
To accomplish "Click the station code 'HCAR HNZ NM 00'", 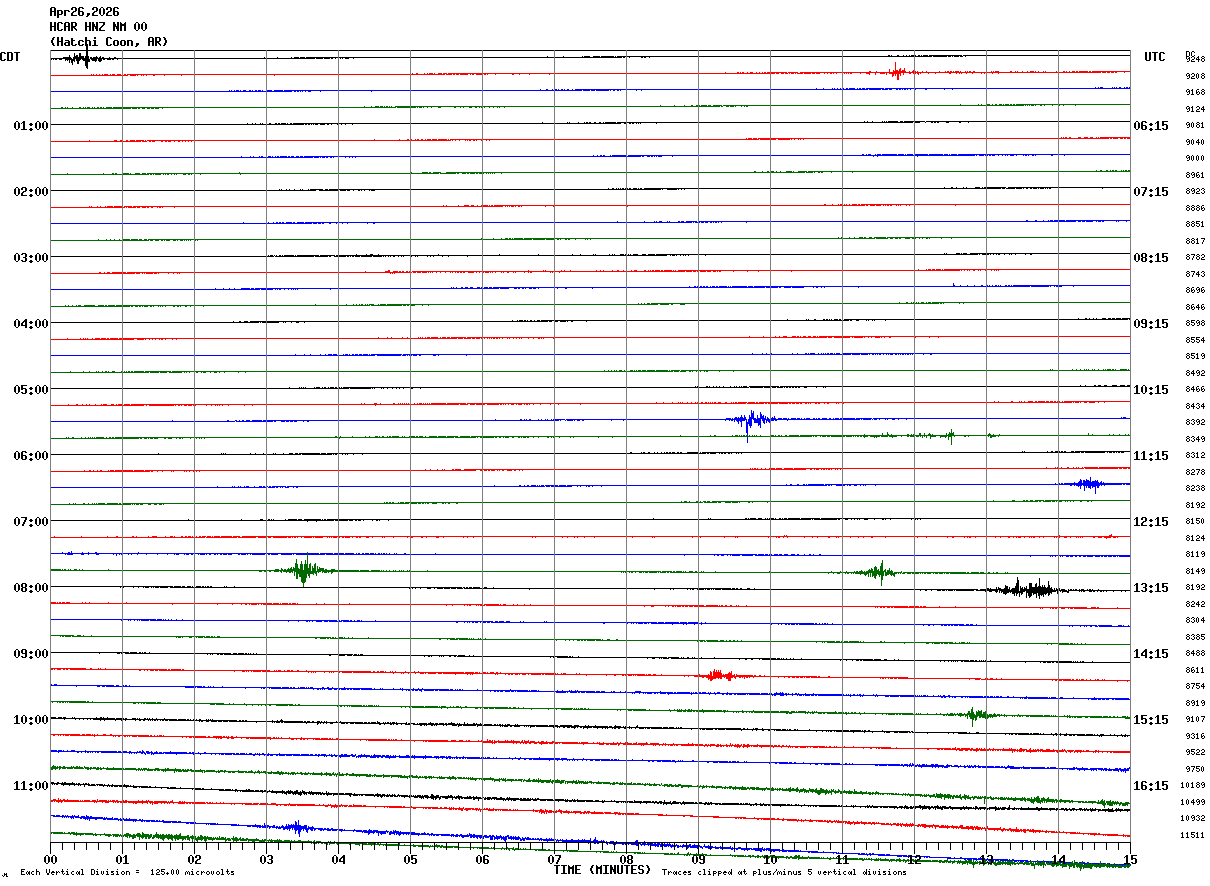I will click(98, 27).
